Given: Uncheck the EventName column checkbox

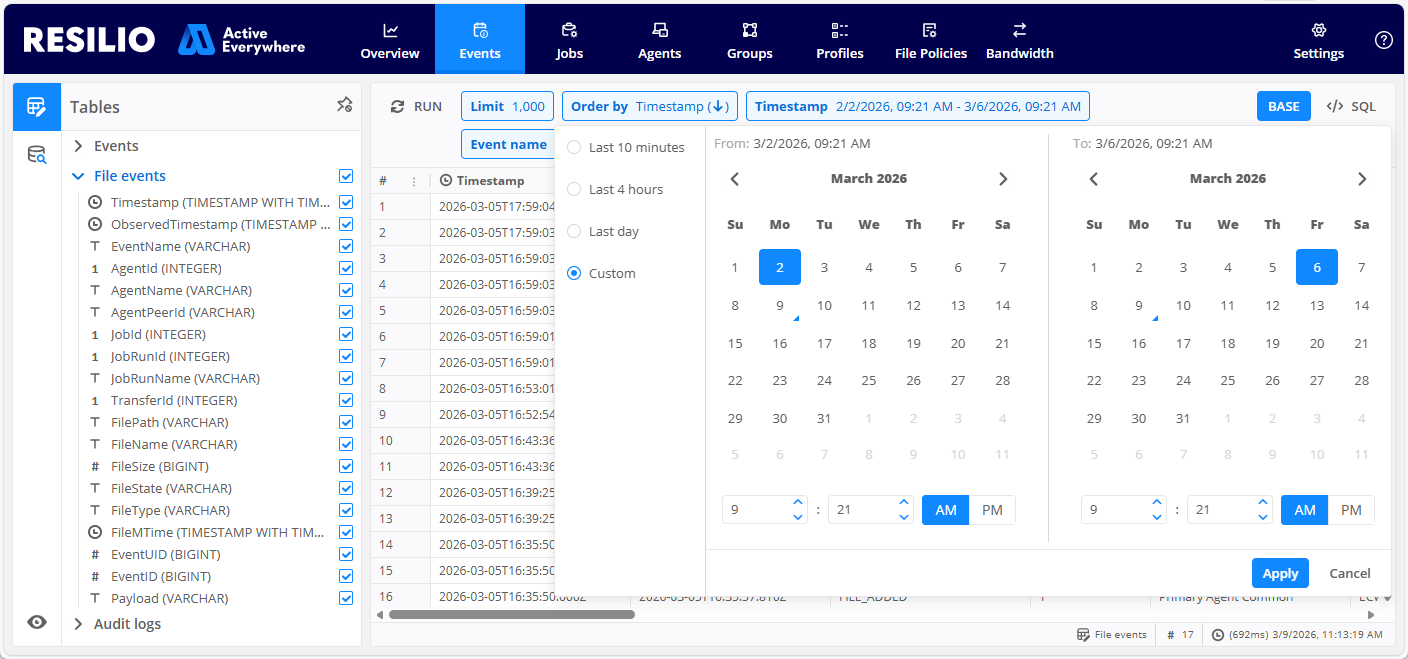Looking at the screenshot, I should (346, 246).
